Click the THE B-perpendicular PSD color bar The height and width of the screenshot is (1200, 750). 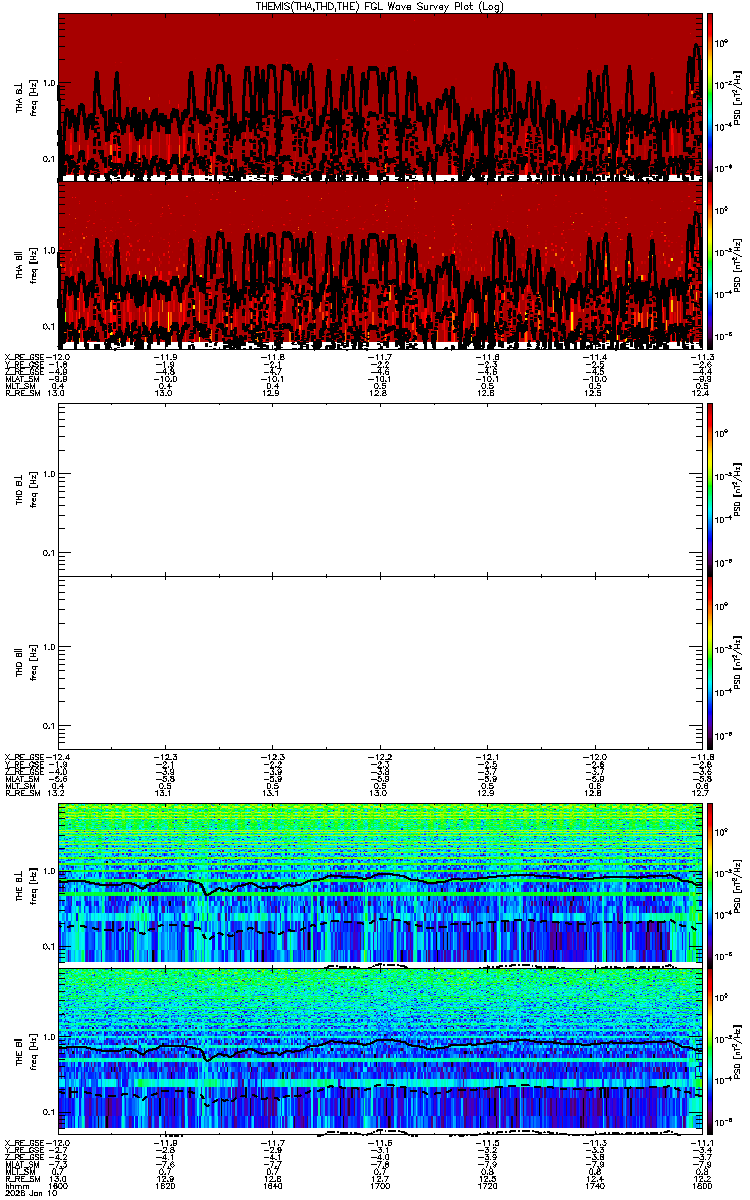[x=710, y=884]
